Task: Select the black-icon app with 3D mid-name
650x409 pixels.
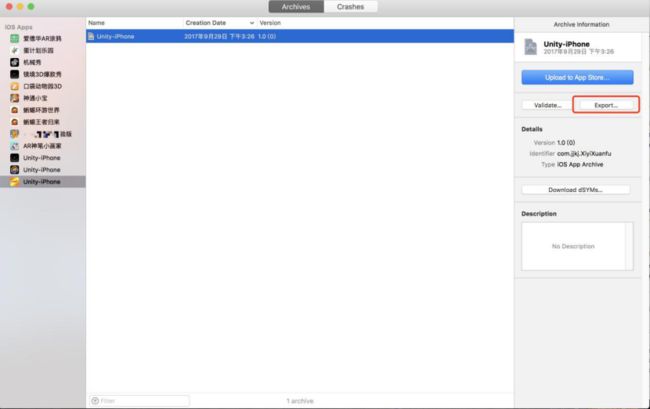Action: (43, 74)
